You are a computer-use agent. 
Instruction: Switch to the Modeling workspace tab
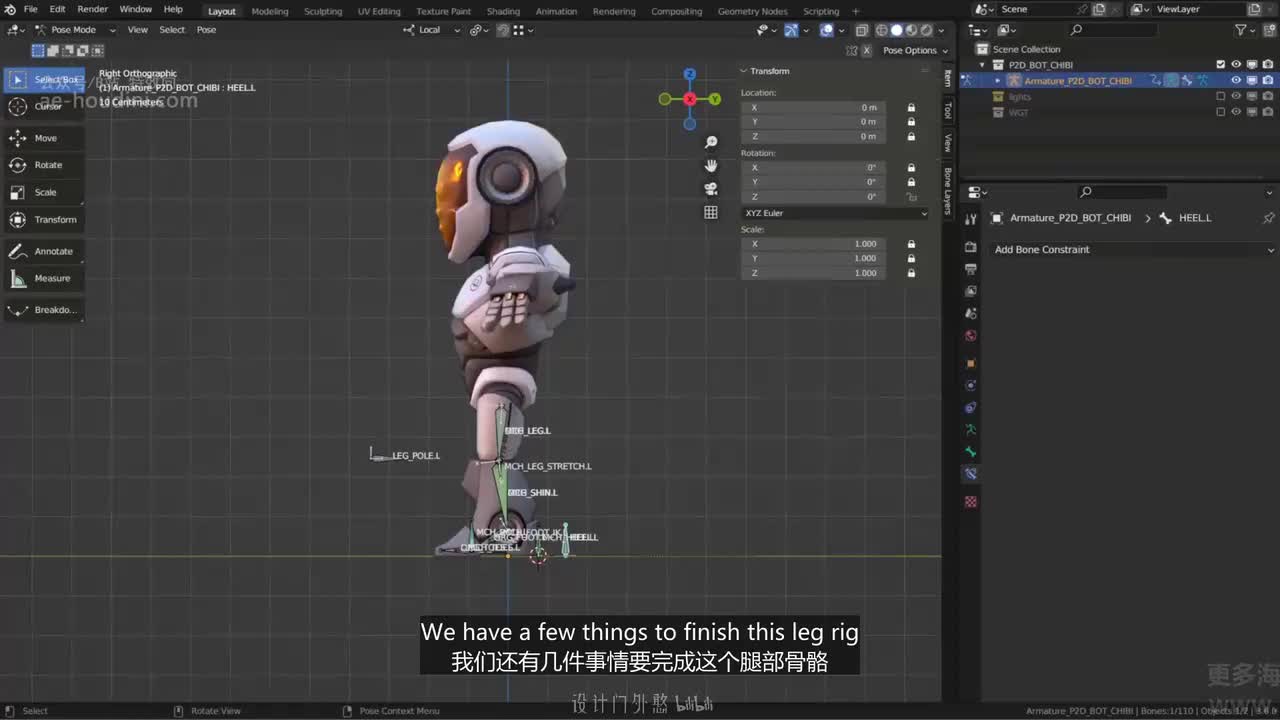[270, 11]
